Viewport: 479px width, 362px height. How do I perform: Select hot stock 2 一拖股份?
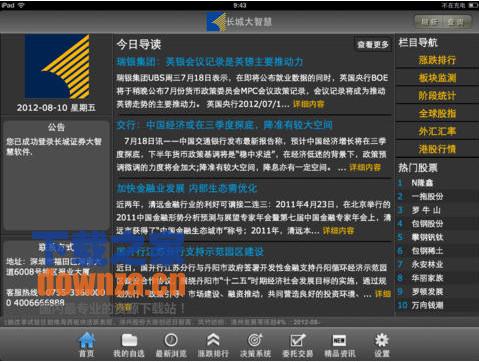point(437,196)
